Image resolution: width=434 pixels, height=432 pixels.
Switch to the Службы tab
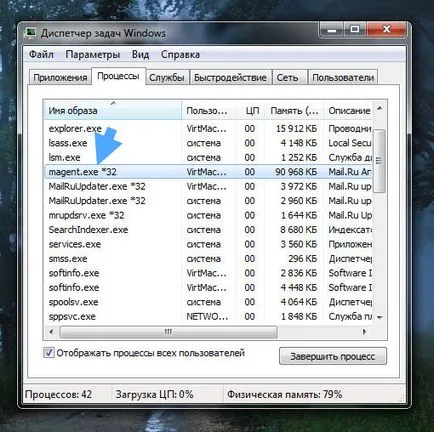tap(167, 78)
